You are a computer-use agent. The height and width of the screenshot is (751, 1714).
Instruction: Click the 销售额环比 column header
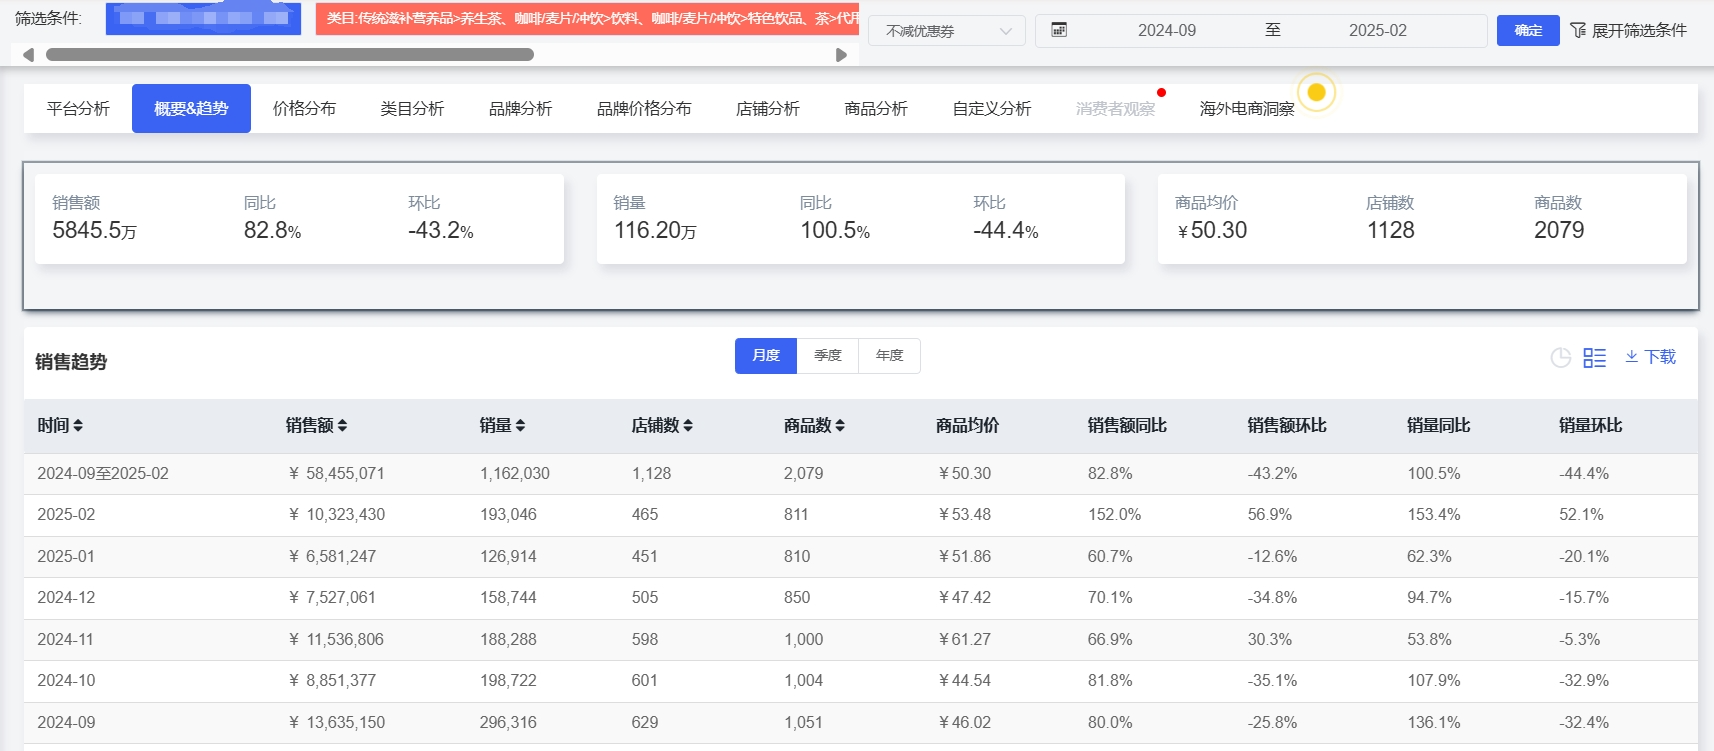click(1287, 426)
